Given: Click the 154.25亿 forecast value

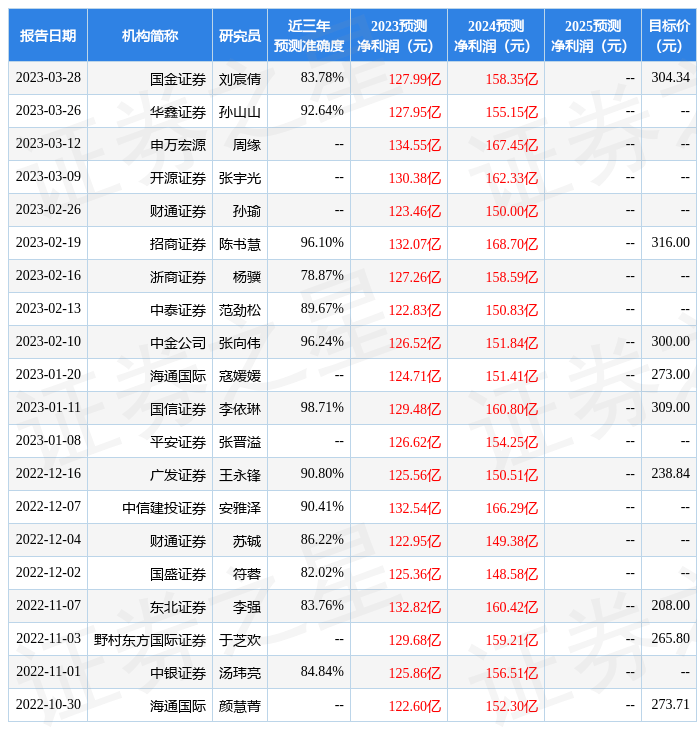Looking at the screenshot, I should pos(512,443).
